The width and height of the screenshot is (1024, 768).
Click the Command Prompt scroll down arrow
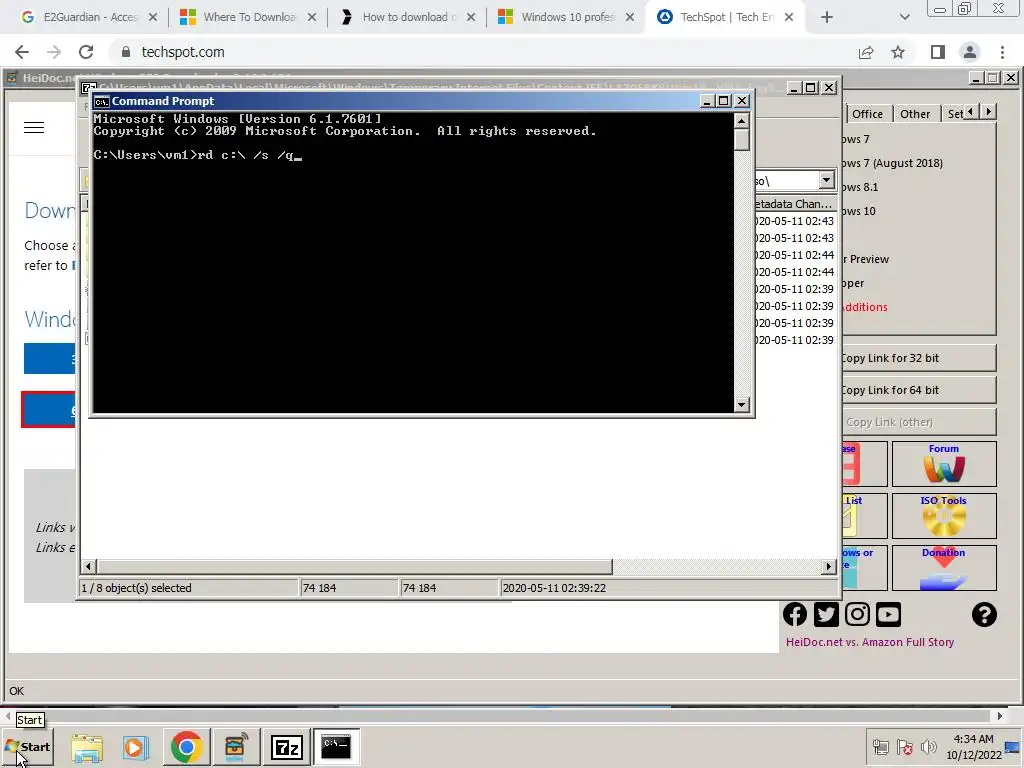(x=741, y=405)
